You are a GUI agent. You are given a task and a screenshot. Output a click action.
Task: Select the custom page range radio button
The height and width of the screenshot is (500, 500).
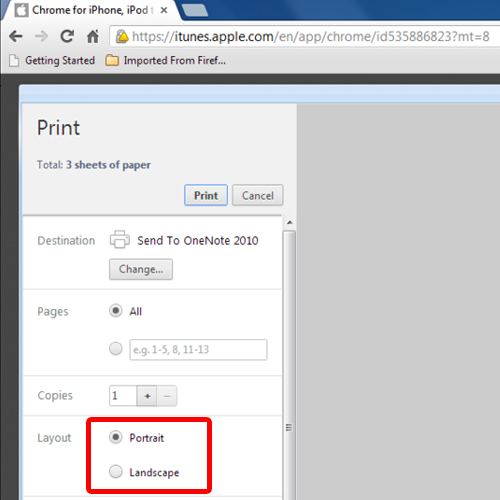(115, 349)
